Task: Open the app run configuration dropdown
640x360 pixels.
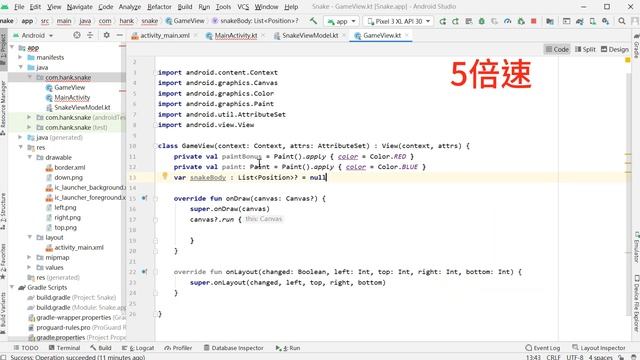Action: click(341, 21)
